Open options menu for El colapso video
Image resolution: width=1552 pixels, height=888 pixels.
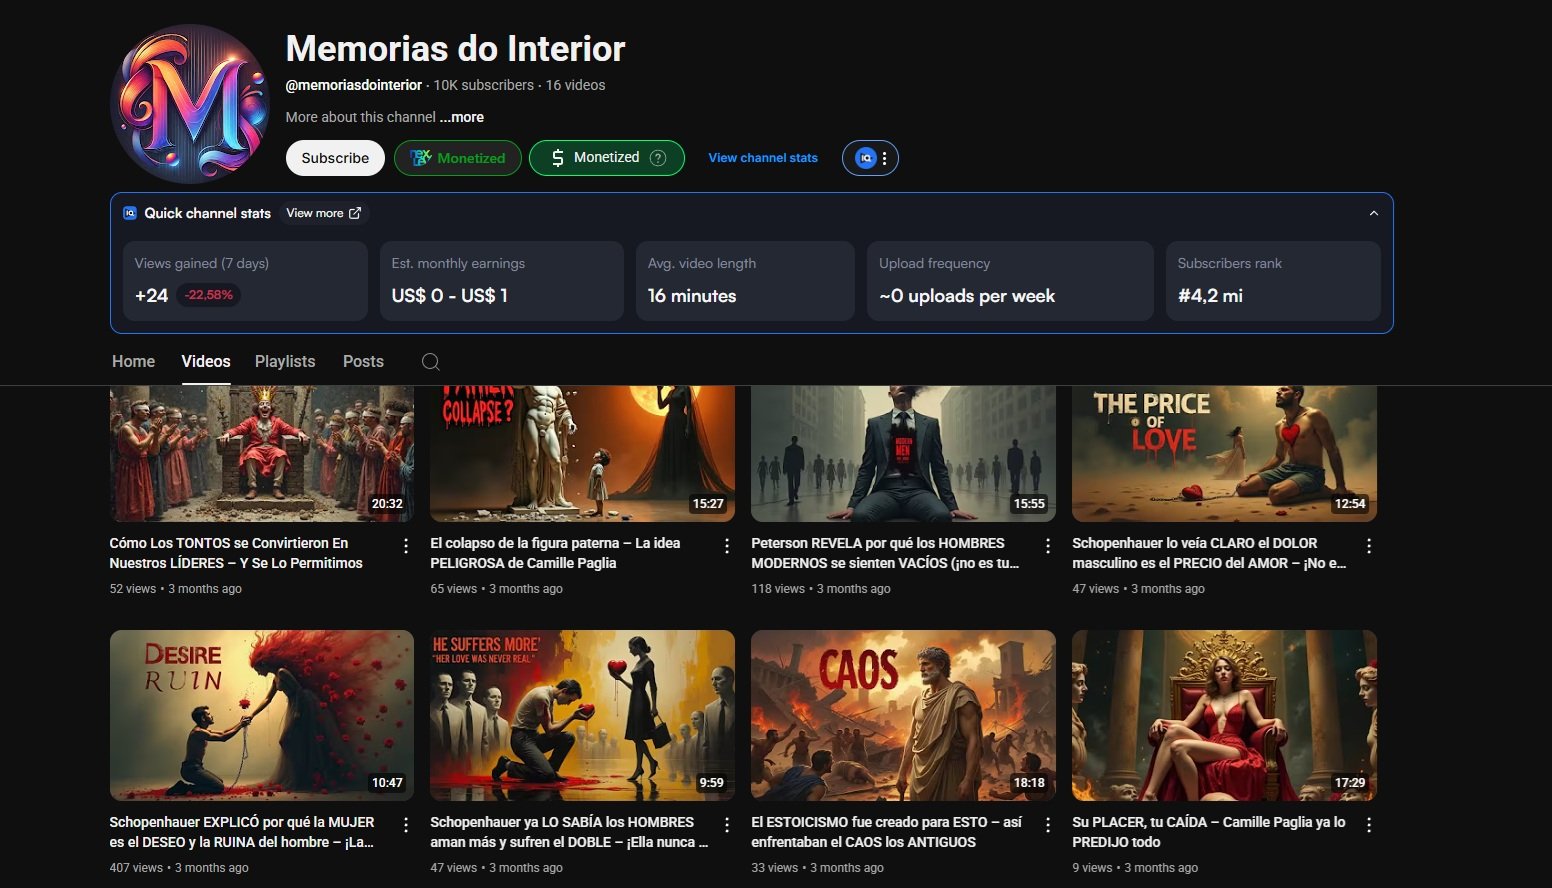point(727,546)
